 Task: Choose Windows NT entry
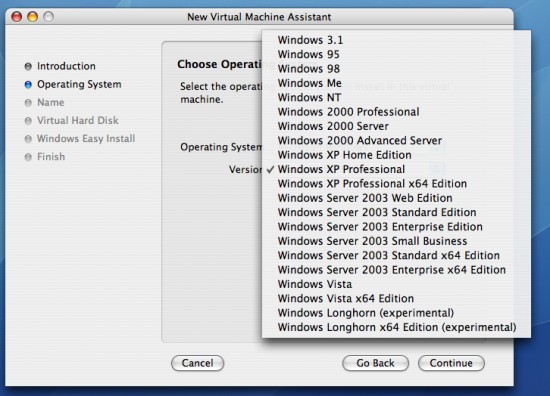(396, 98)
